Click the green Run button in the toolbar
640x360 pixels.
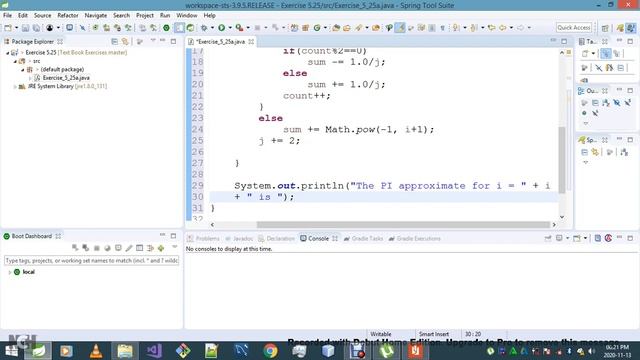(x=222, y=28)
